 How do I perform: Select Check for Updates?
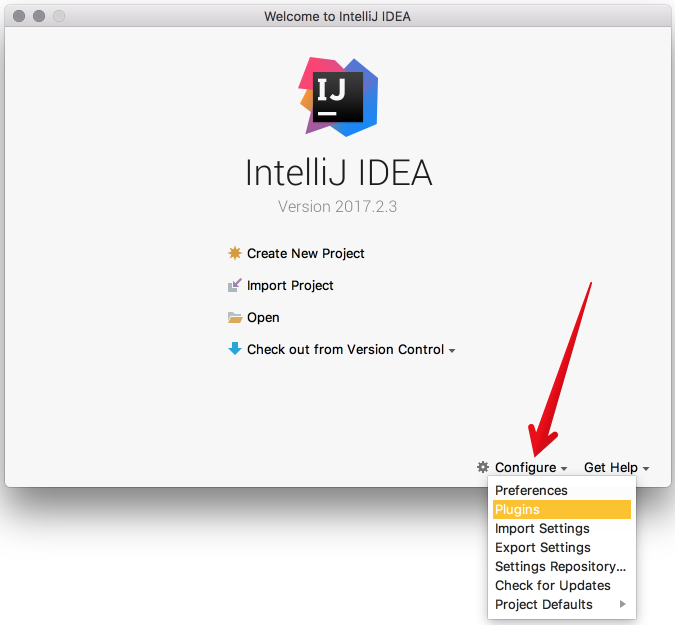point(561,585)
